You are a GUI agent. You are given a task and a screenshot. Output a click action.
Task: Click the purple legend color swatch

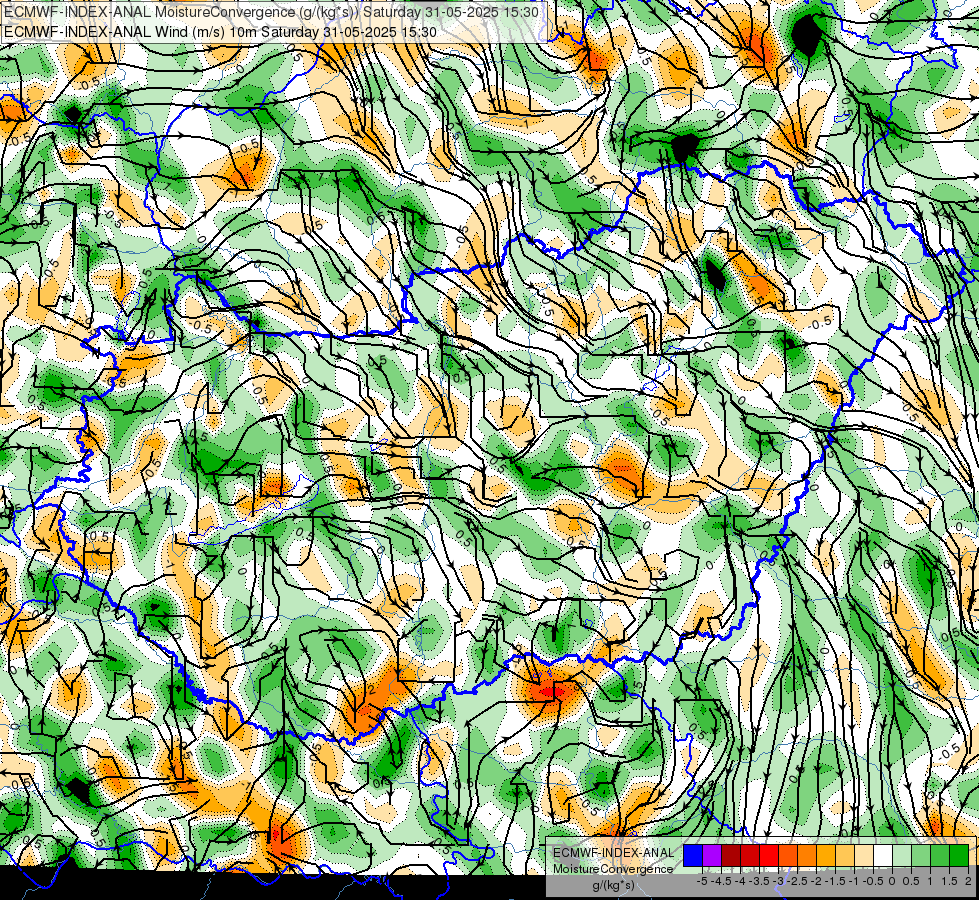(x=712, y=856)
